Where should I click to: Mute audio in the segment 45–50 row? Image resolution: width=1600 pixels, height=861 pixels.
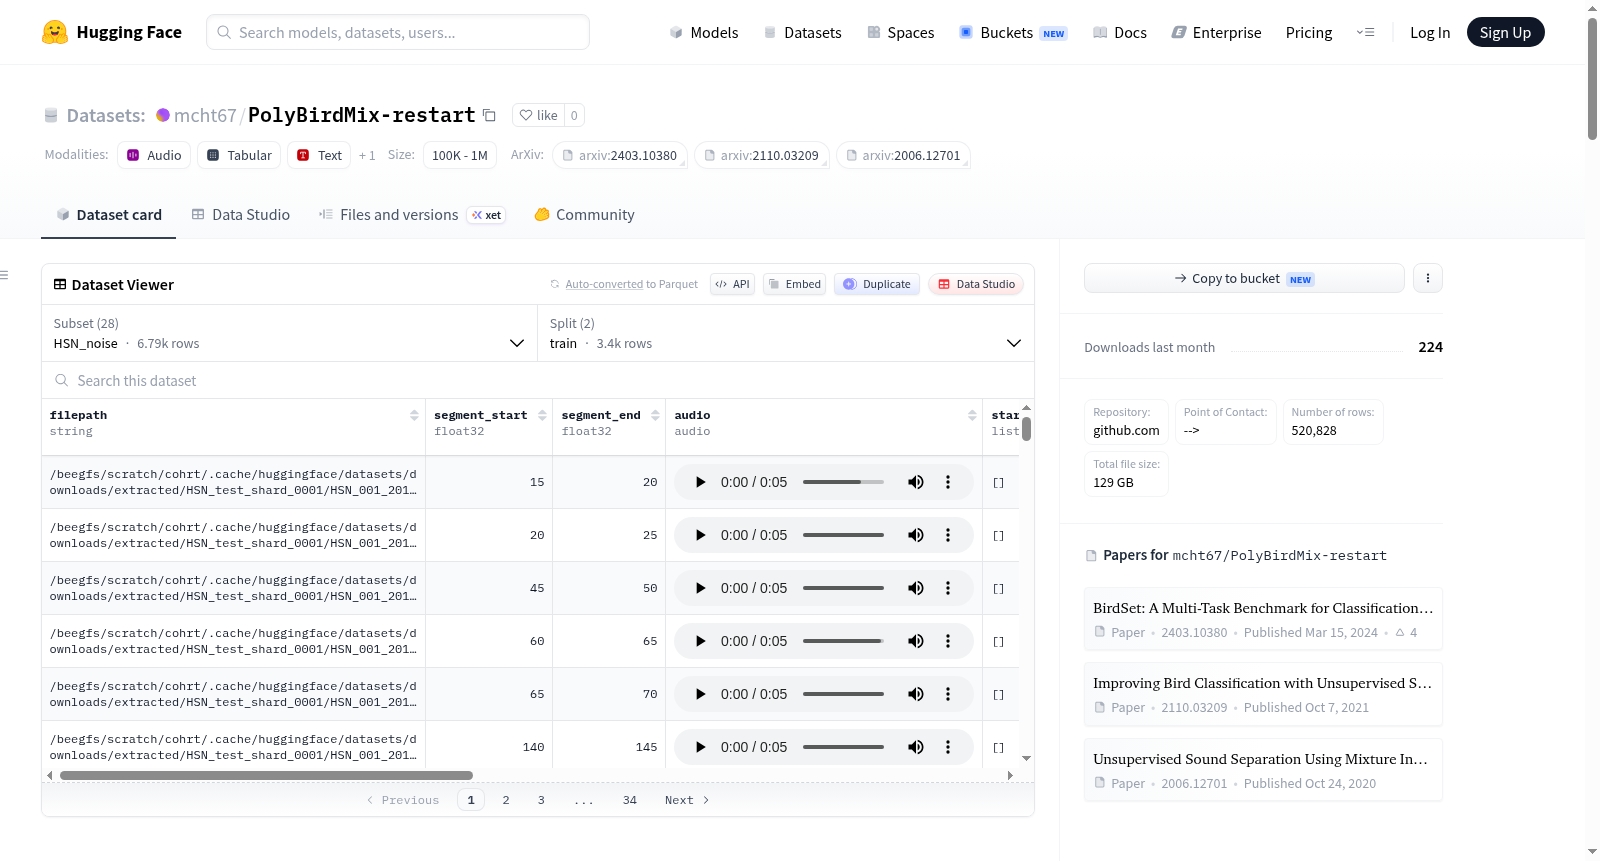click(916, 588)
